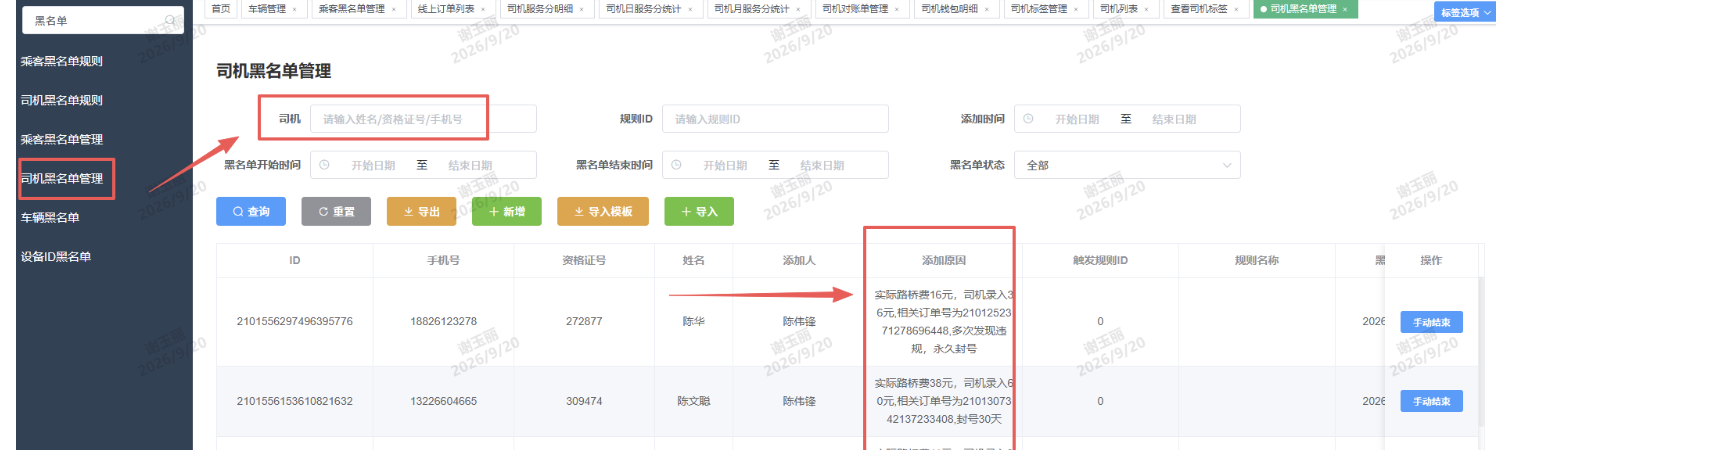This screenshot has height=450, width=1720.
Task: Click ID cell 2101556297496395776
Action: pyautogui.click(x=295, y=321)
